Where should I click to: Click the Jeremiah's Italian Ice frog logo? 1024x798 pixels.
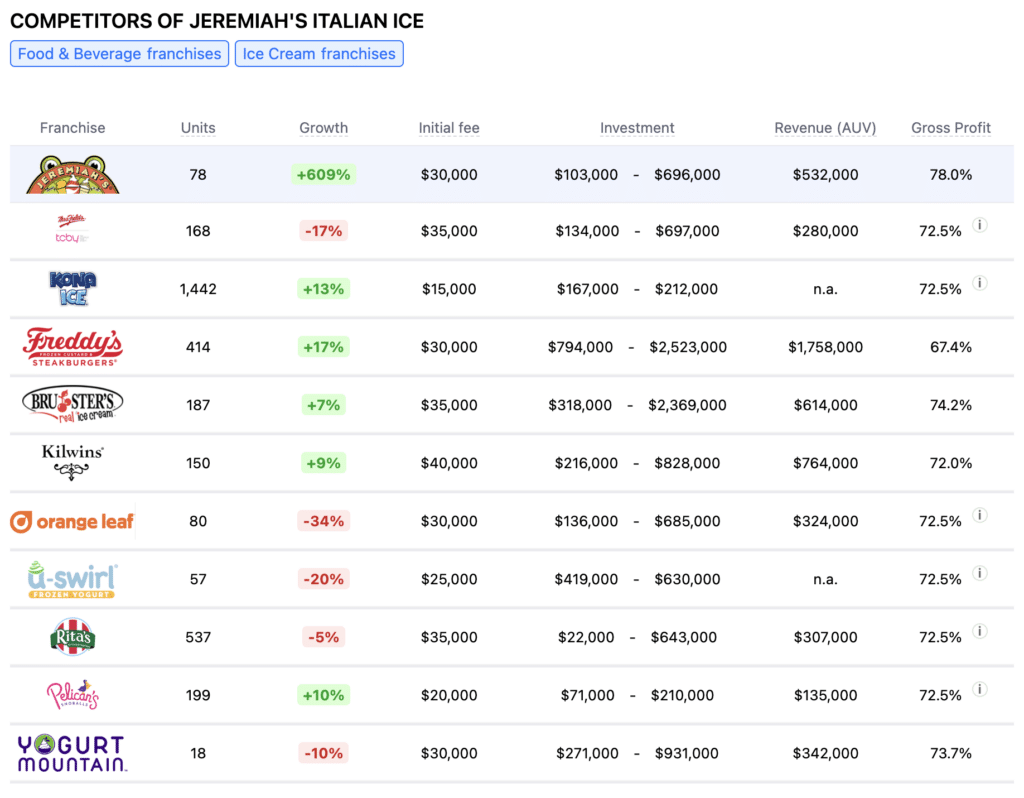[x=72, y=174]
